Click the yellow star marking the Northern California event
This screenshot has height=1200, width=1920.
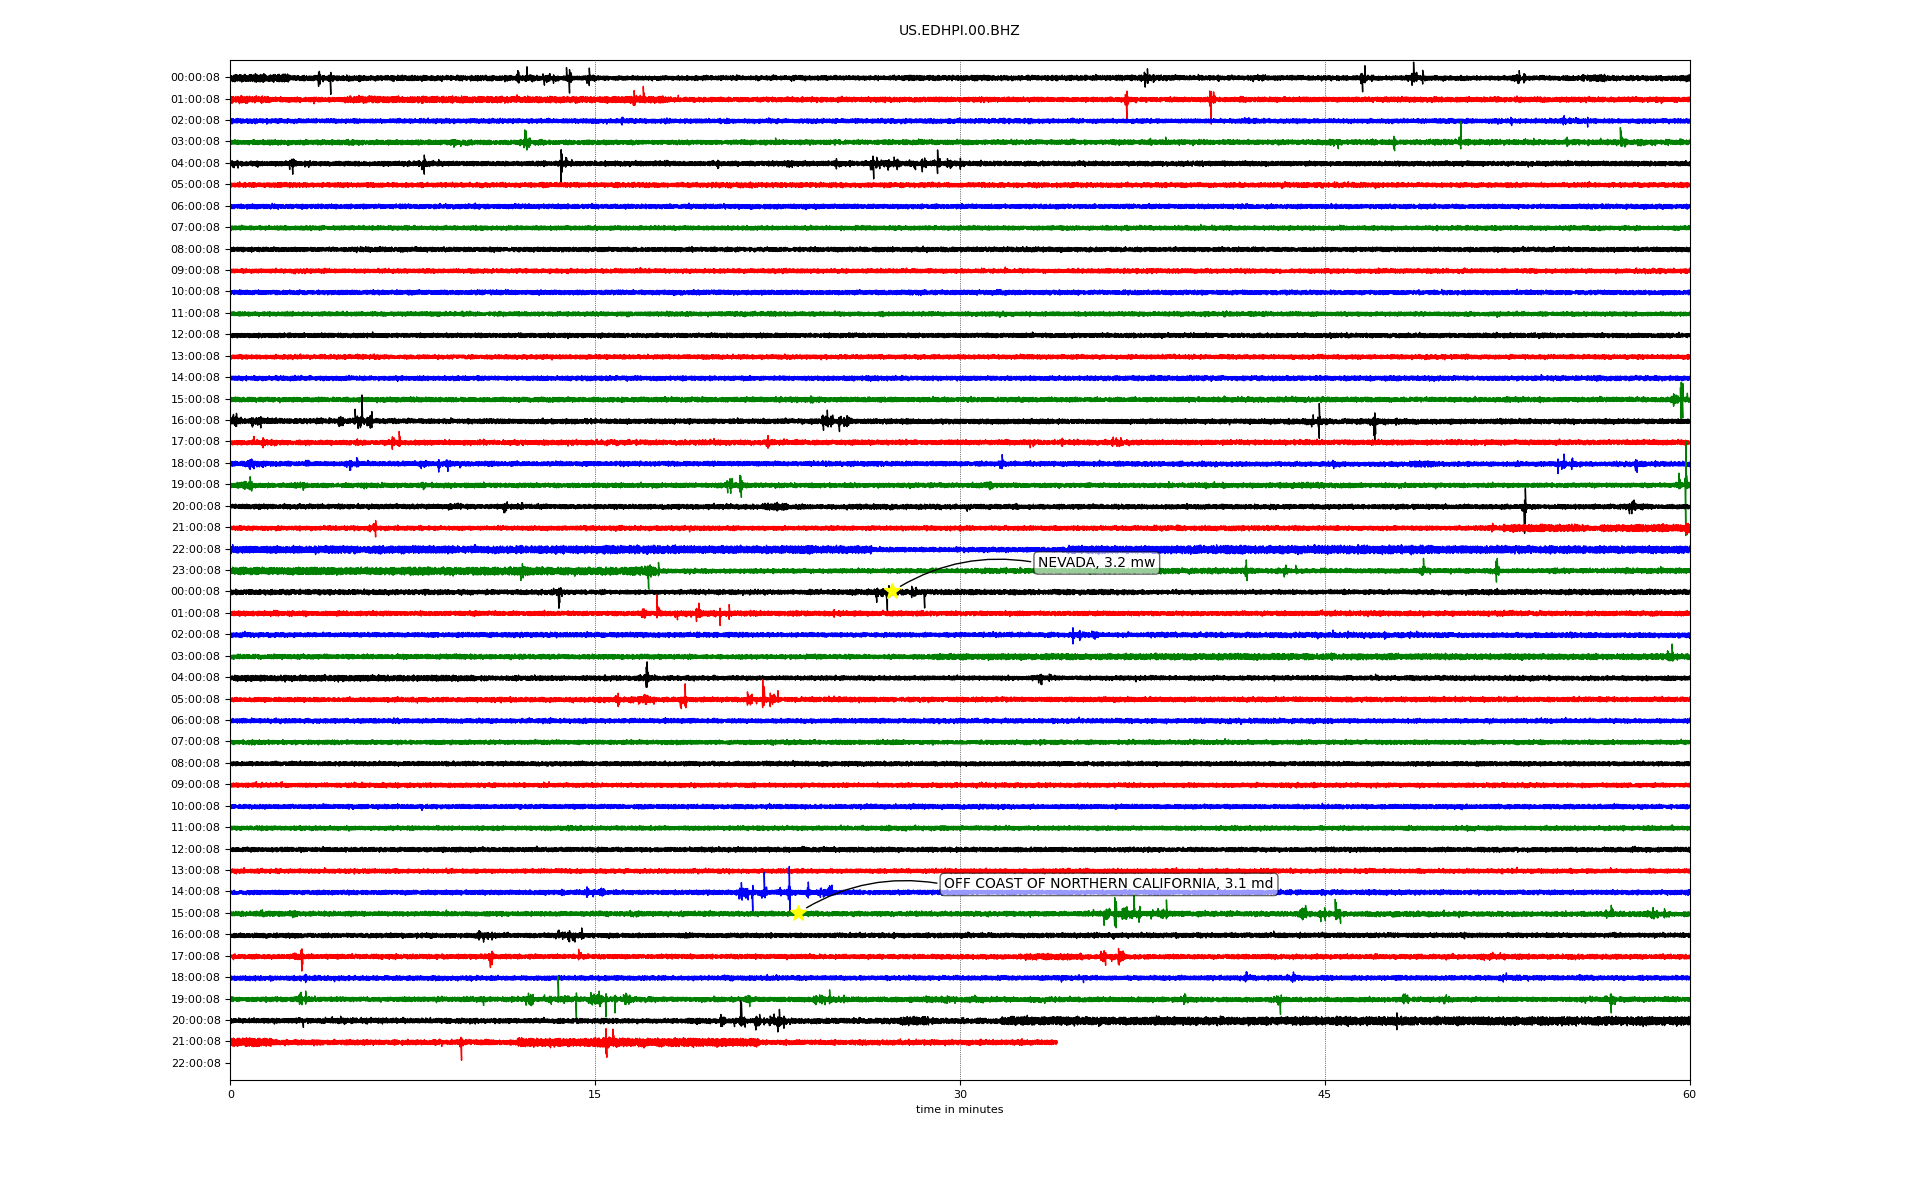point(798,913)
